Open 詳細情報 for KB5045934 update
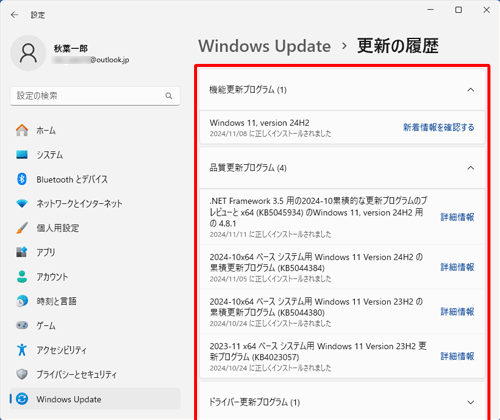Image resolution: width=500 pixels, height=420 pixels. pos(457,217)
